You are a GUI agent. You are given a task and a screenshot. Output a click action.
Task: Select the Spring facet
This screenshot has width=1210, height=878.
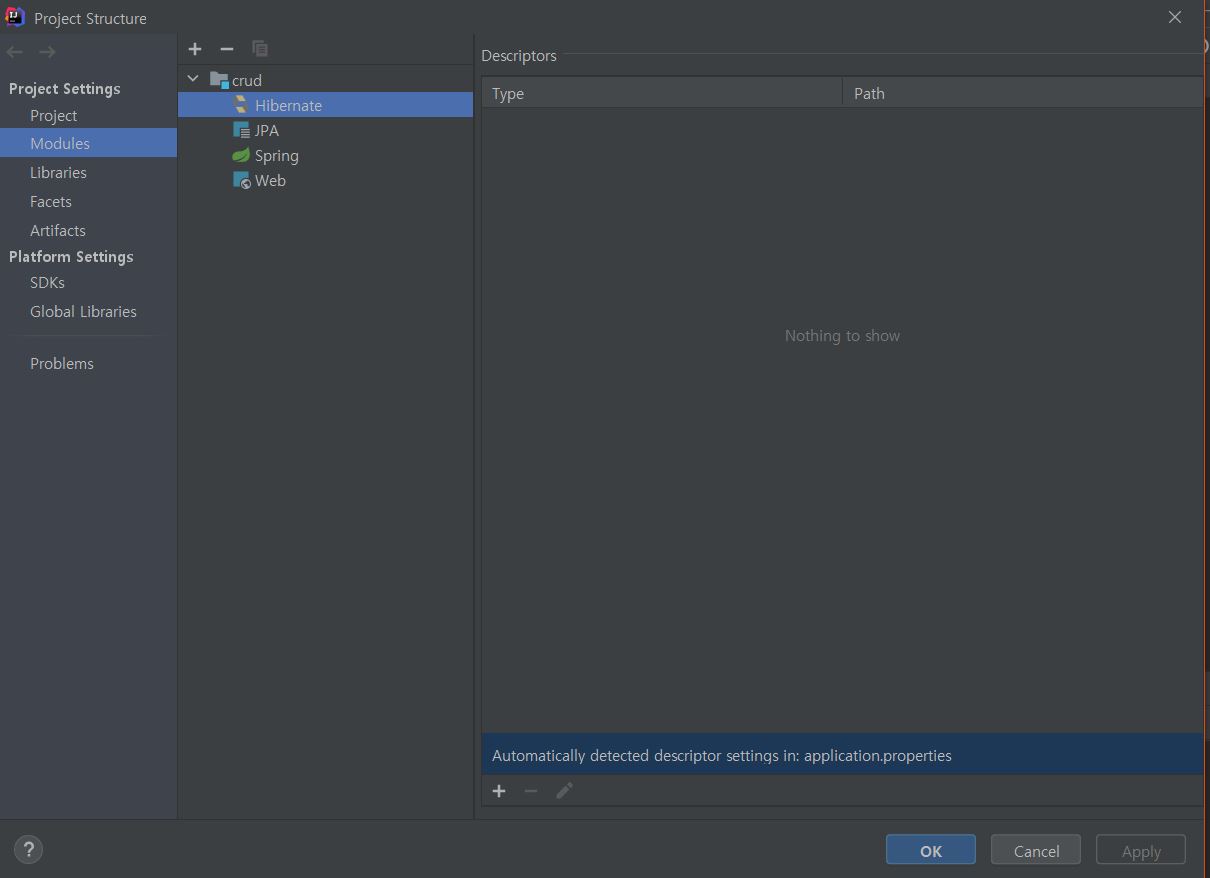[325, 155]
